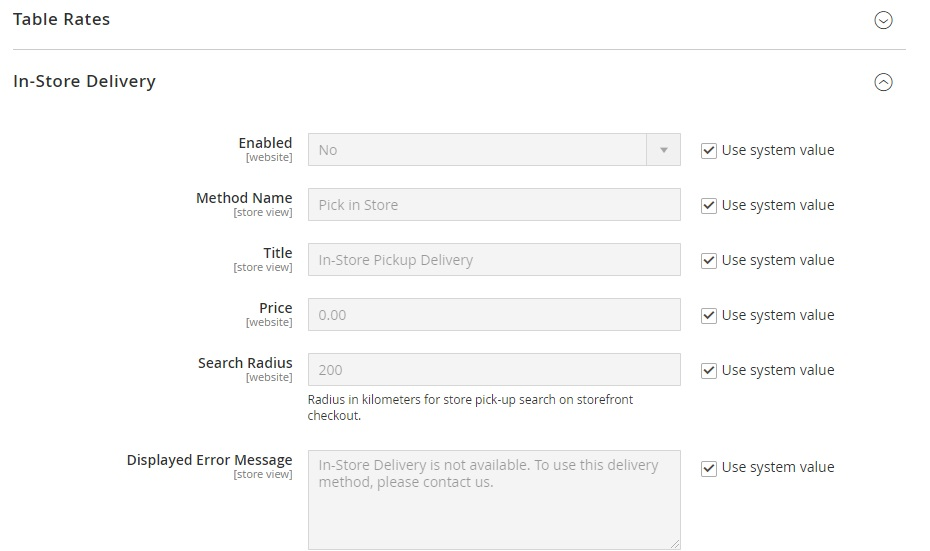This screenshot has height=551, width=930.
Task: Select the Search Radius field showing 200
Action: coord(494,370)
